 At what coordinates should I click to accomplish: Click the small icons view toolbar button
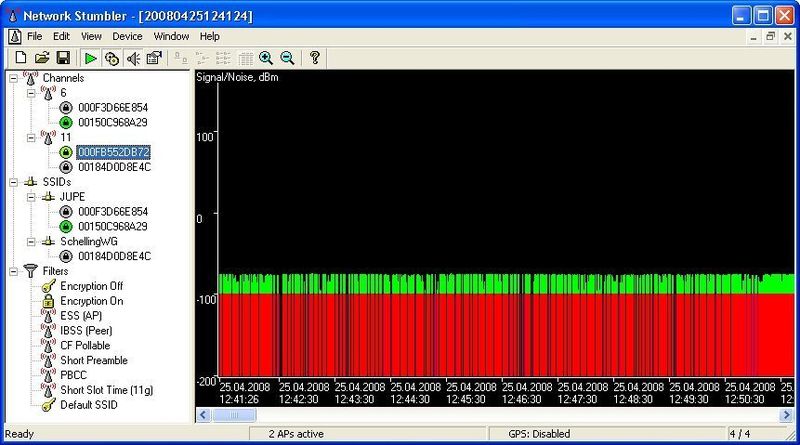click(202, 58)
